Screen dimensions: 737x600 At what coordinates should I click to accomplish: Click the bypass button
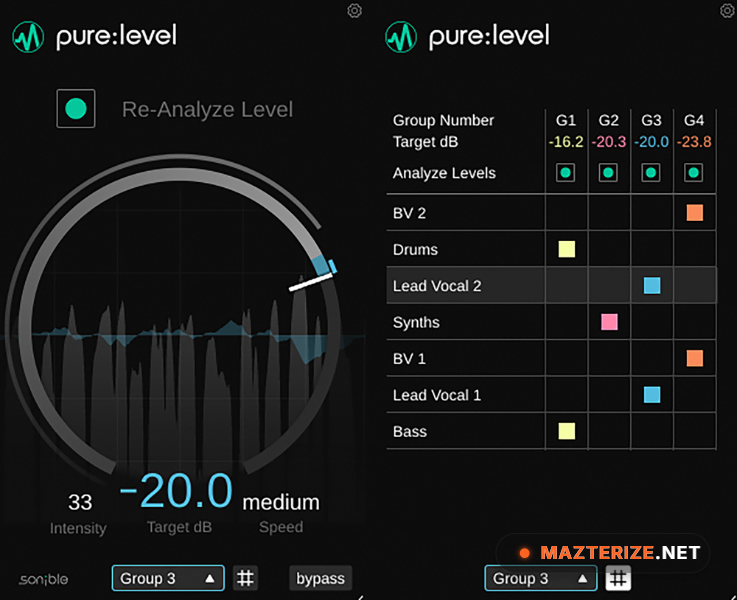coord(320,578)
